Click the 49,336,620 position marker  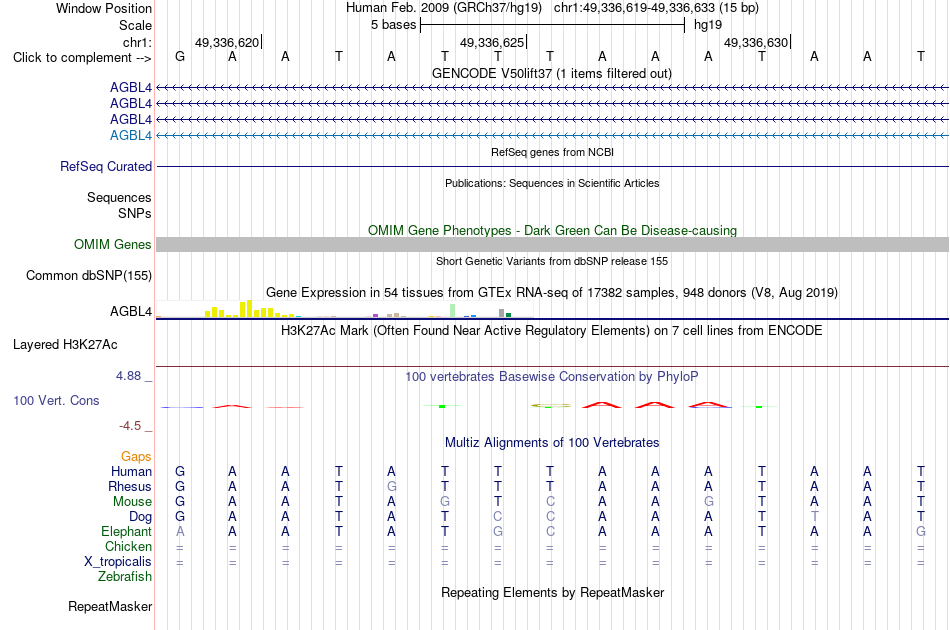[227, 42]
